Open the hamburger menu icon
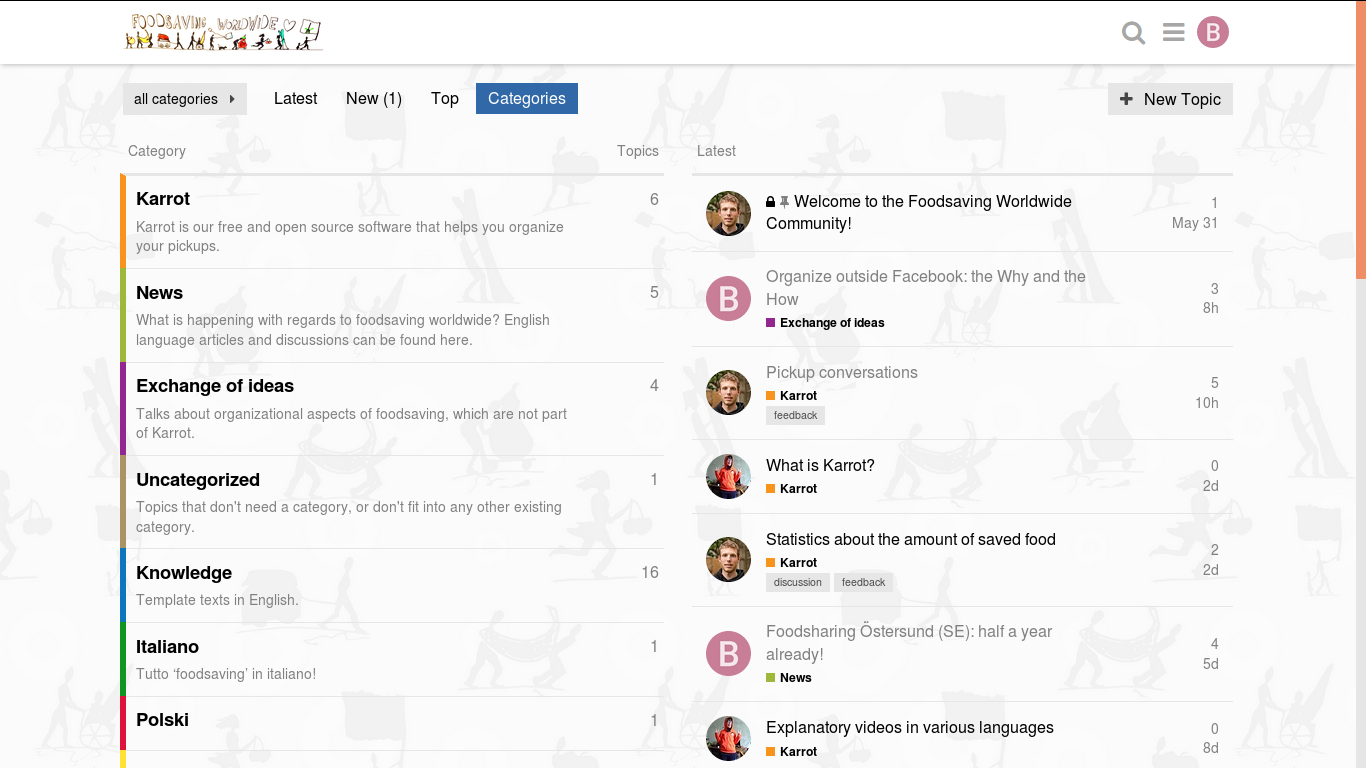Image resolution: width=1366 pixels, height=768 pixels. [1174, 33]
